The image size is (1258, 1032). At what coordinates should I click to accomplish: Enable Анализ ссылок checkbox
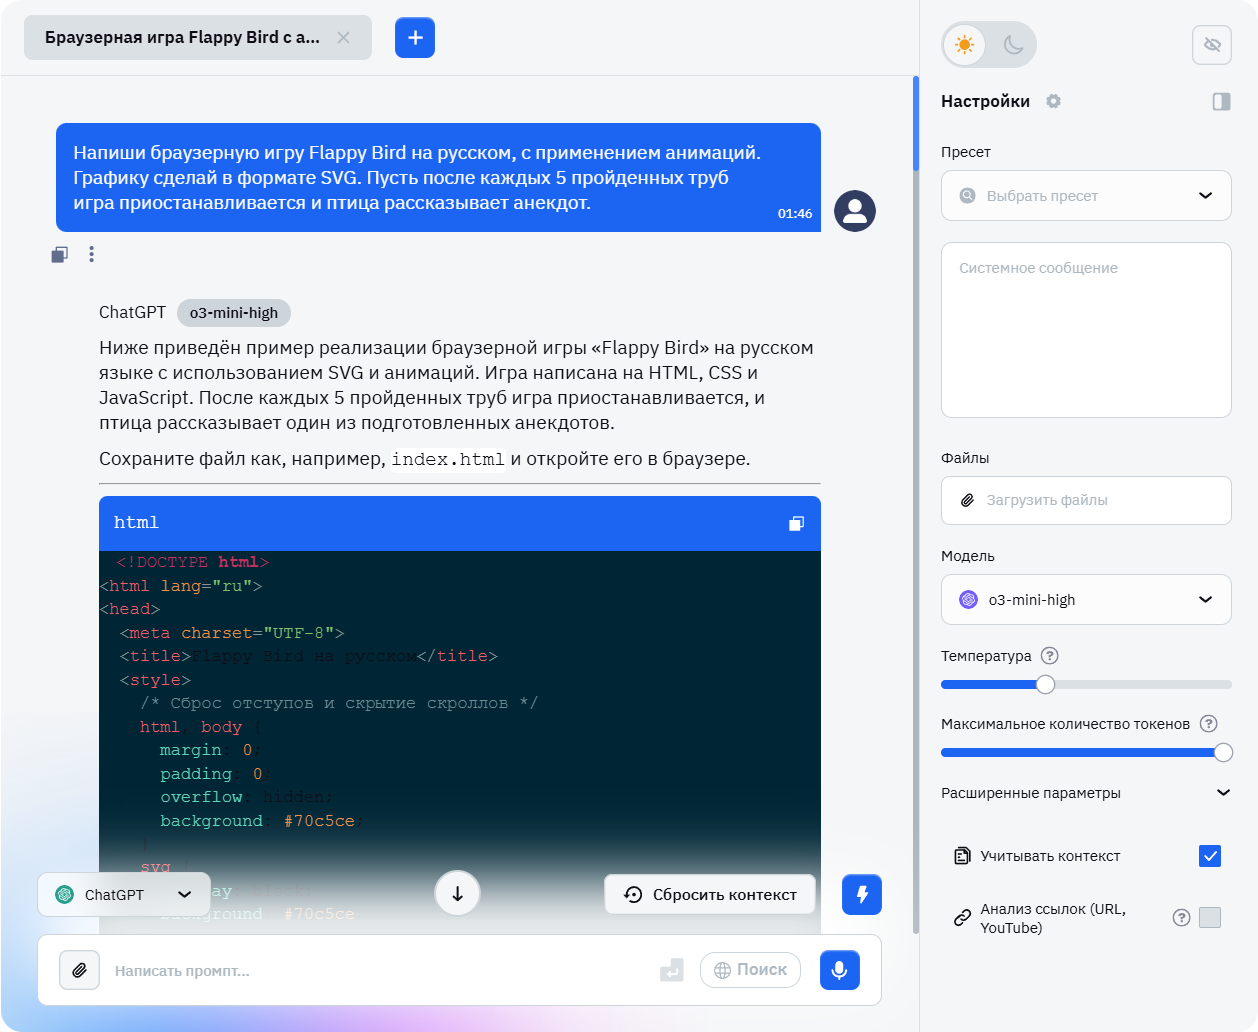point(1210,918)
